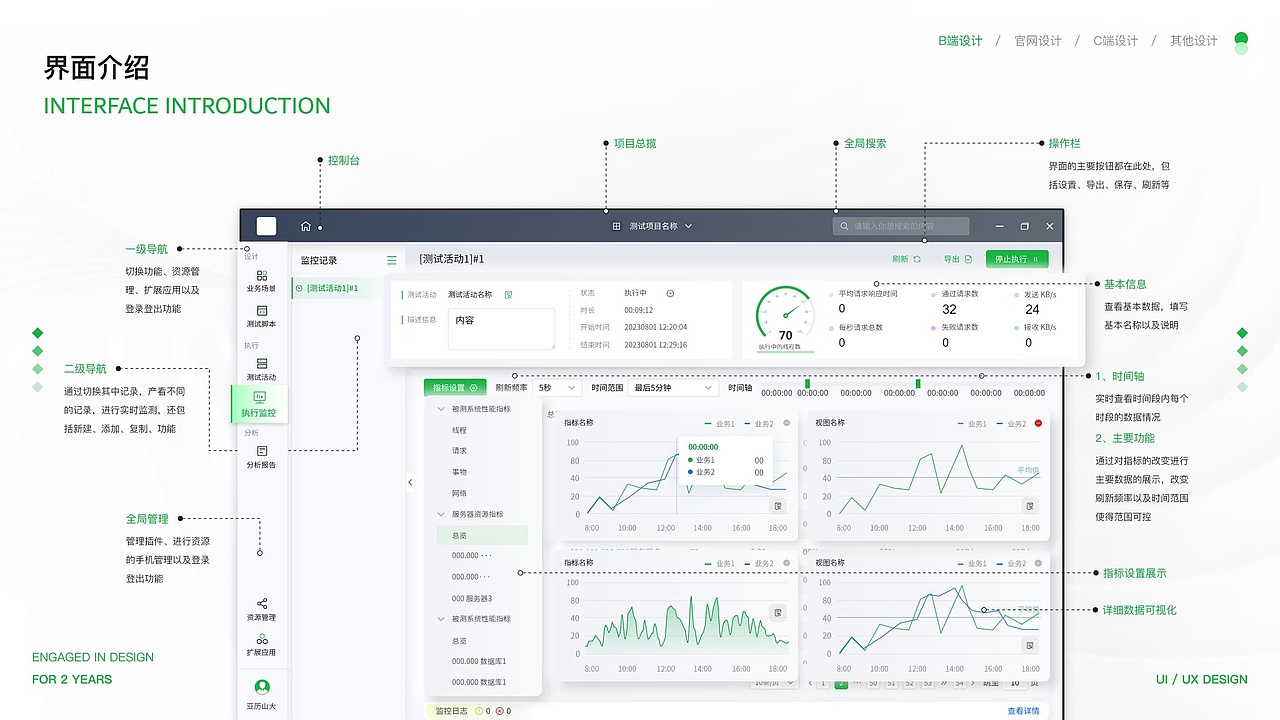
Task: Toggle 业务1 legend on the top-left chart
Action: tap(719, 424)
